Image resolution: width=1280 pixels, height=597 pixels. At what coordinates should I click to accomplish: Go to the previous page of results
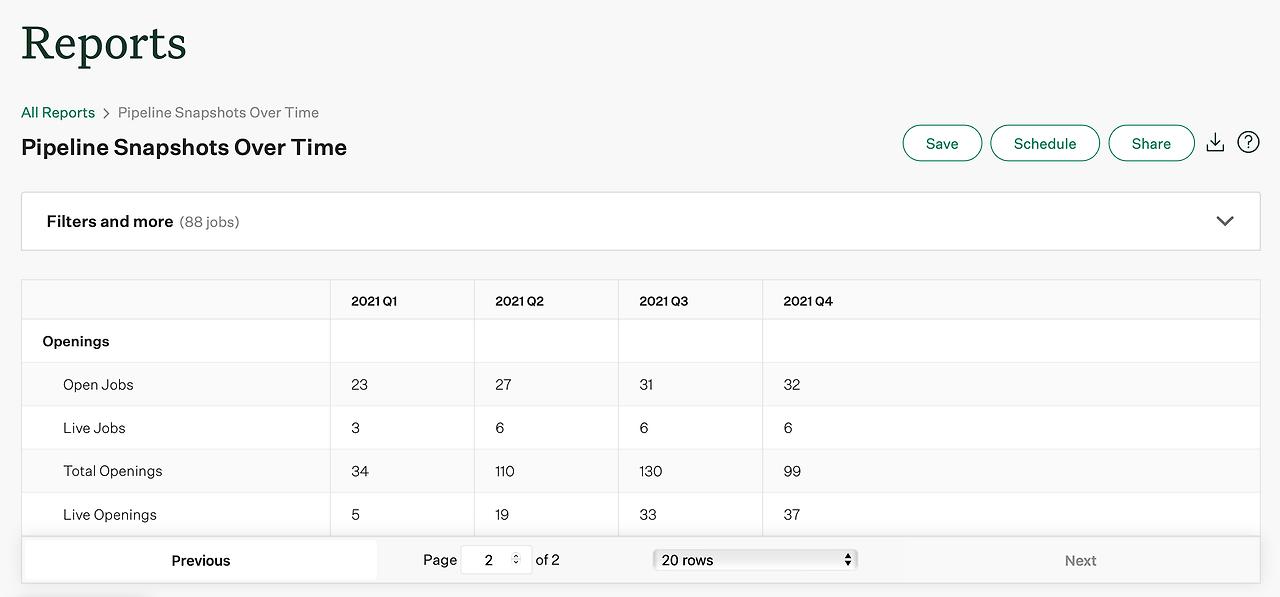(200, 560)
